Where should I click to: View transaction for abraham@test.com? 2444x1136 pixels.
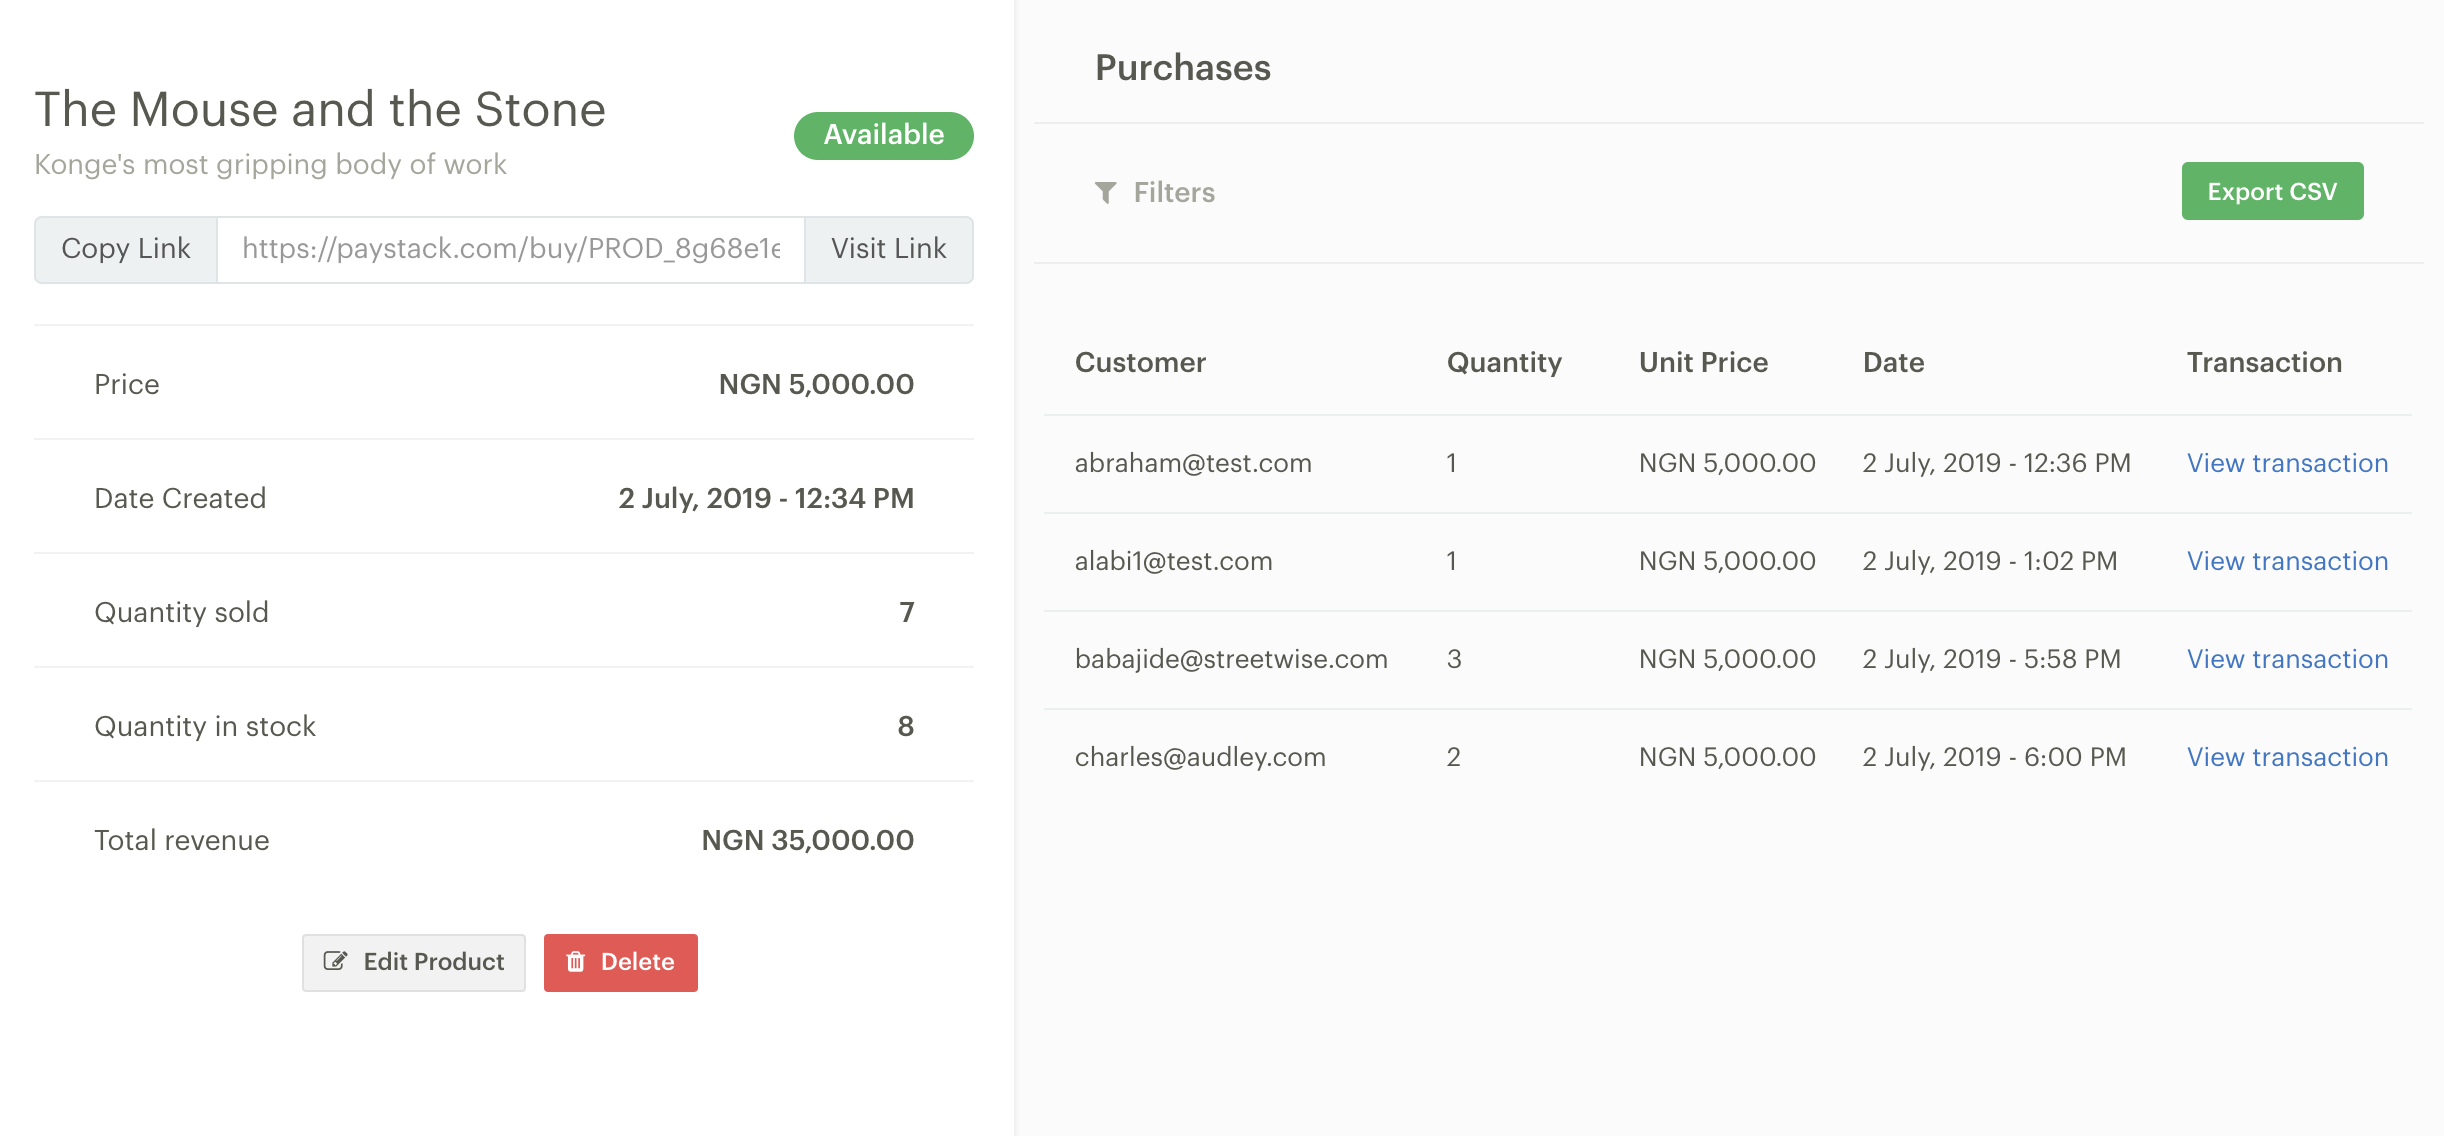point(2287,463)
